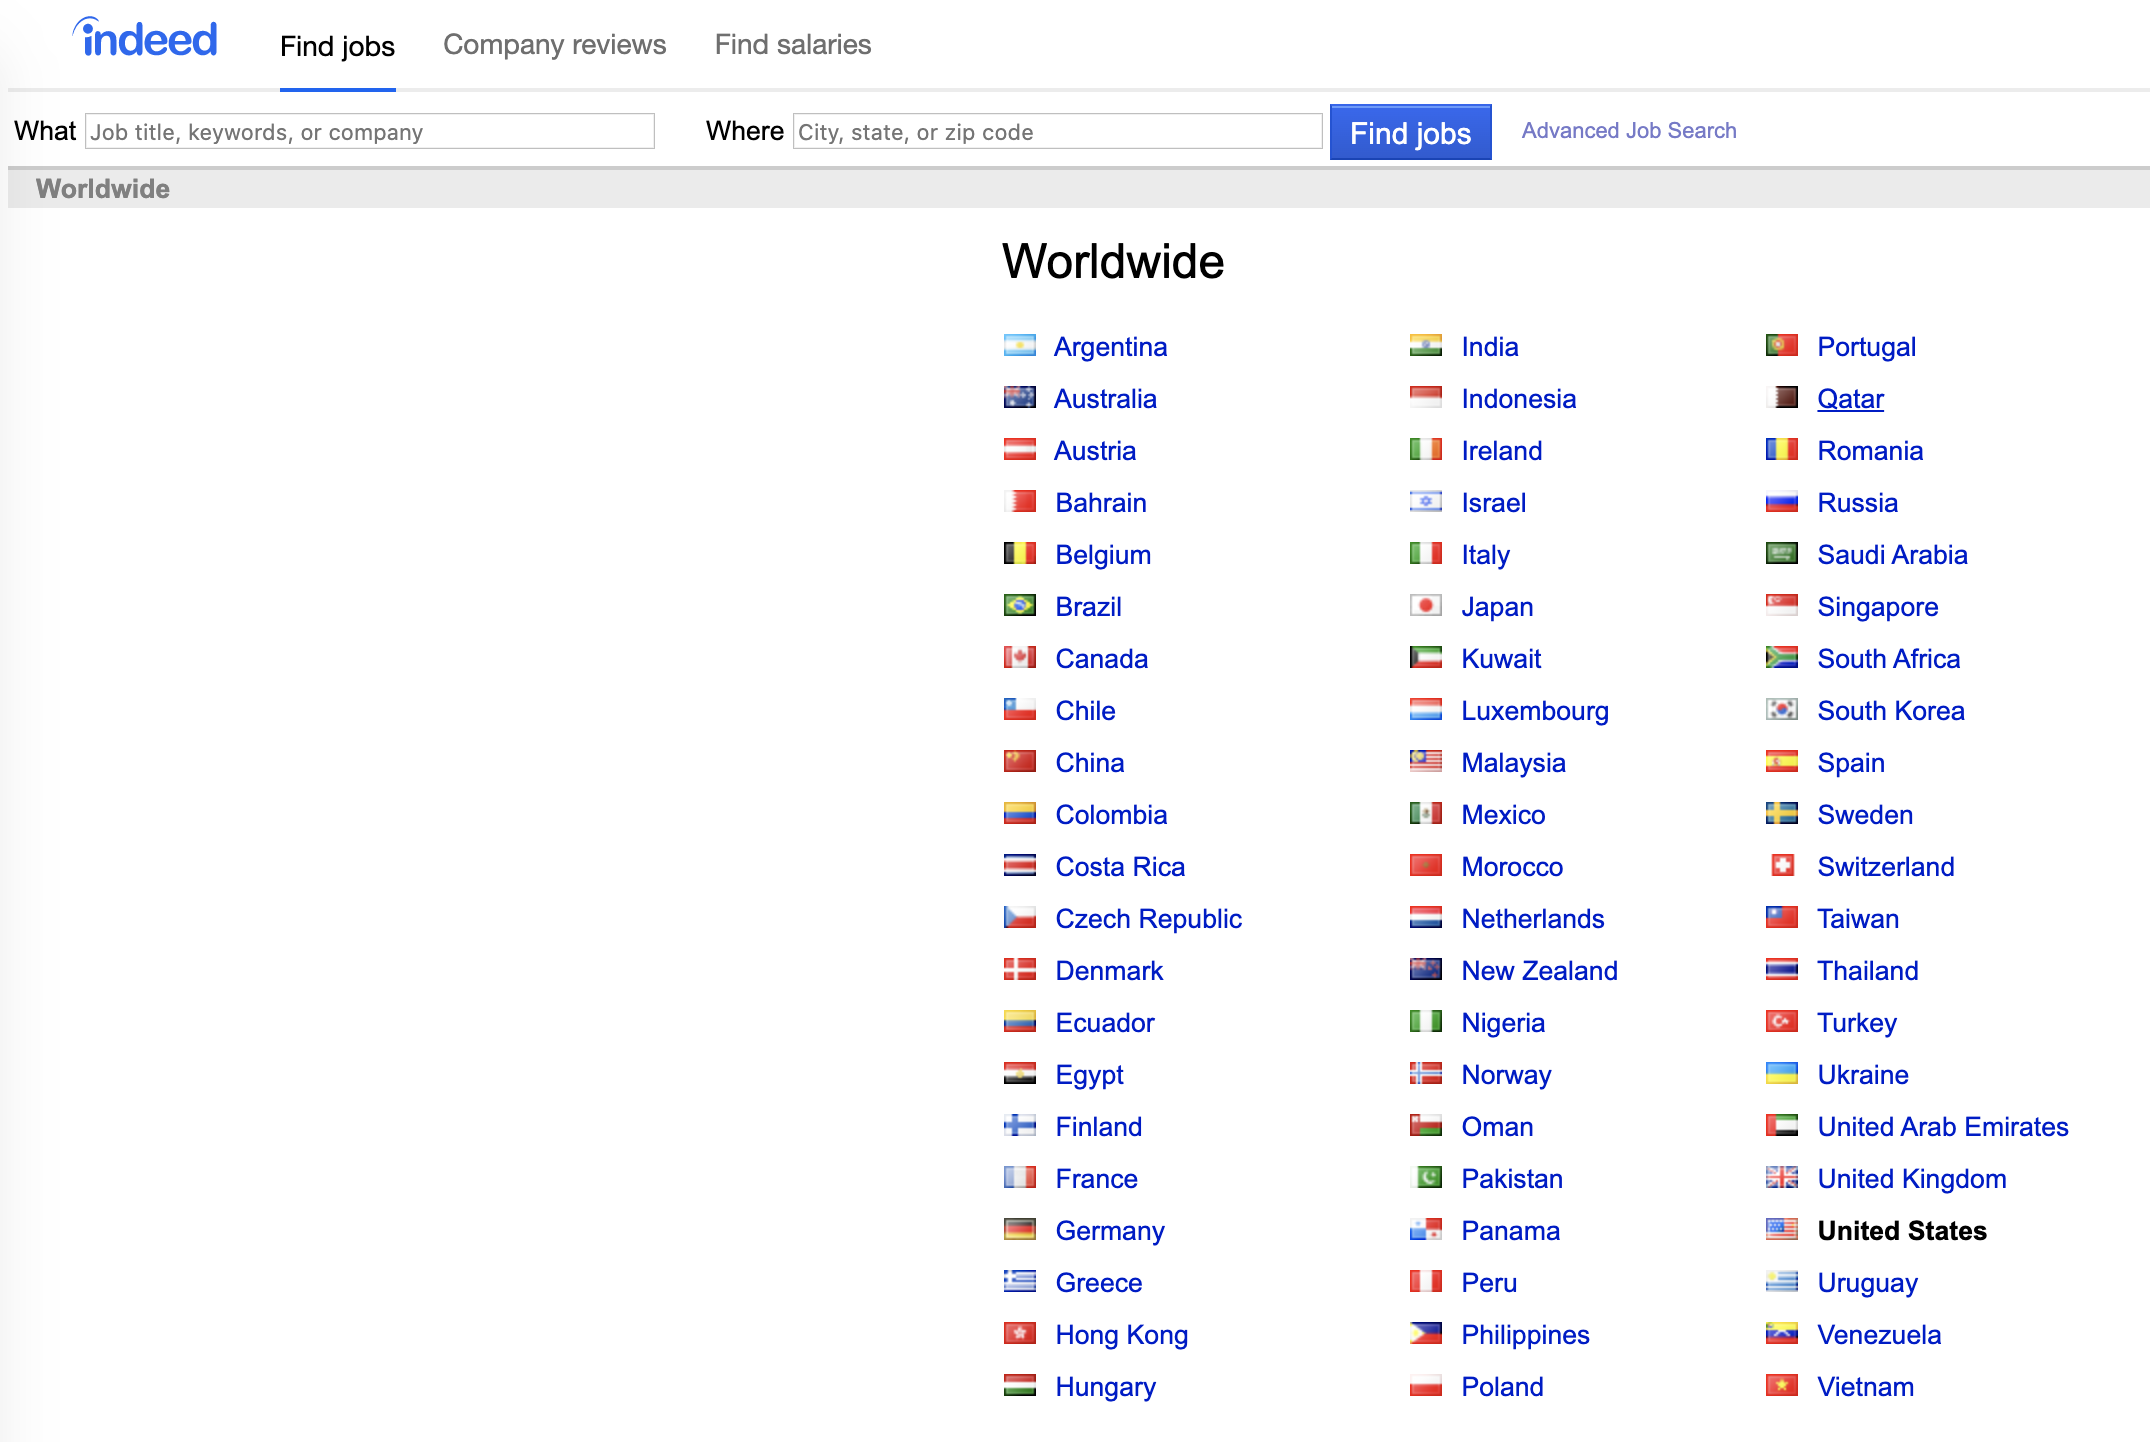Open the Kuwait link
The width and height of the screenshot is (2150, 1442).
pyautogui.click(x=1500, y=659)
